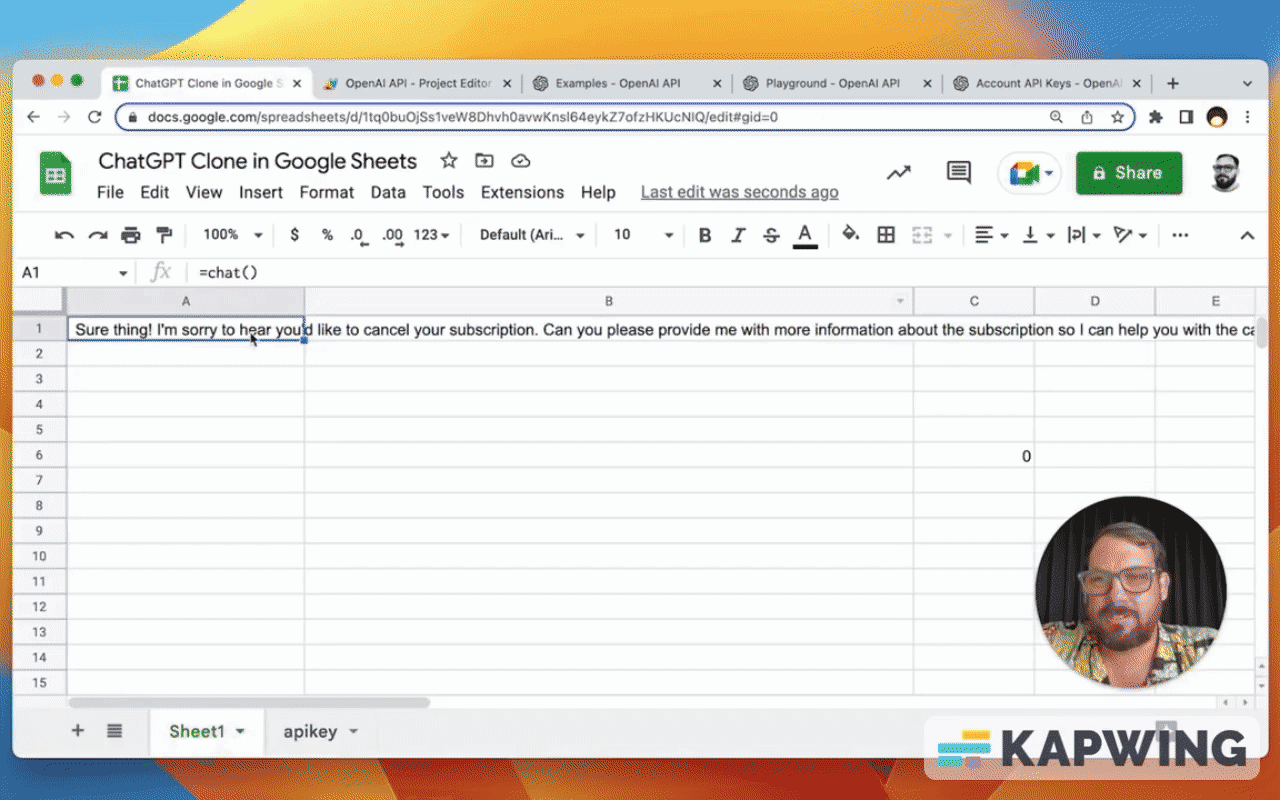Select the cell containing 0 in row 6
The image size is (1280, 800).
974,456
